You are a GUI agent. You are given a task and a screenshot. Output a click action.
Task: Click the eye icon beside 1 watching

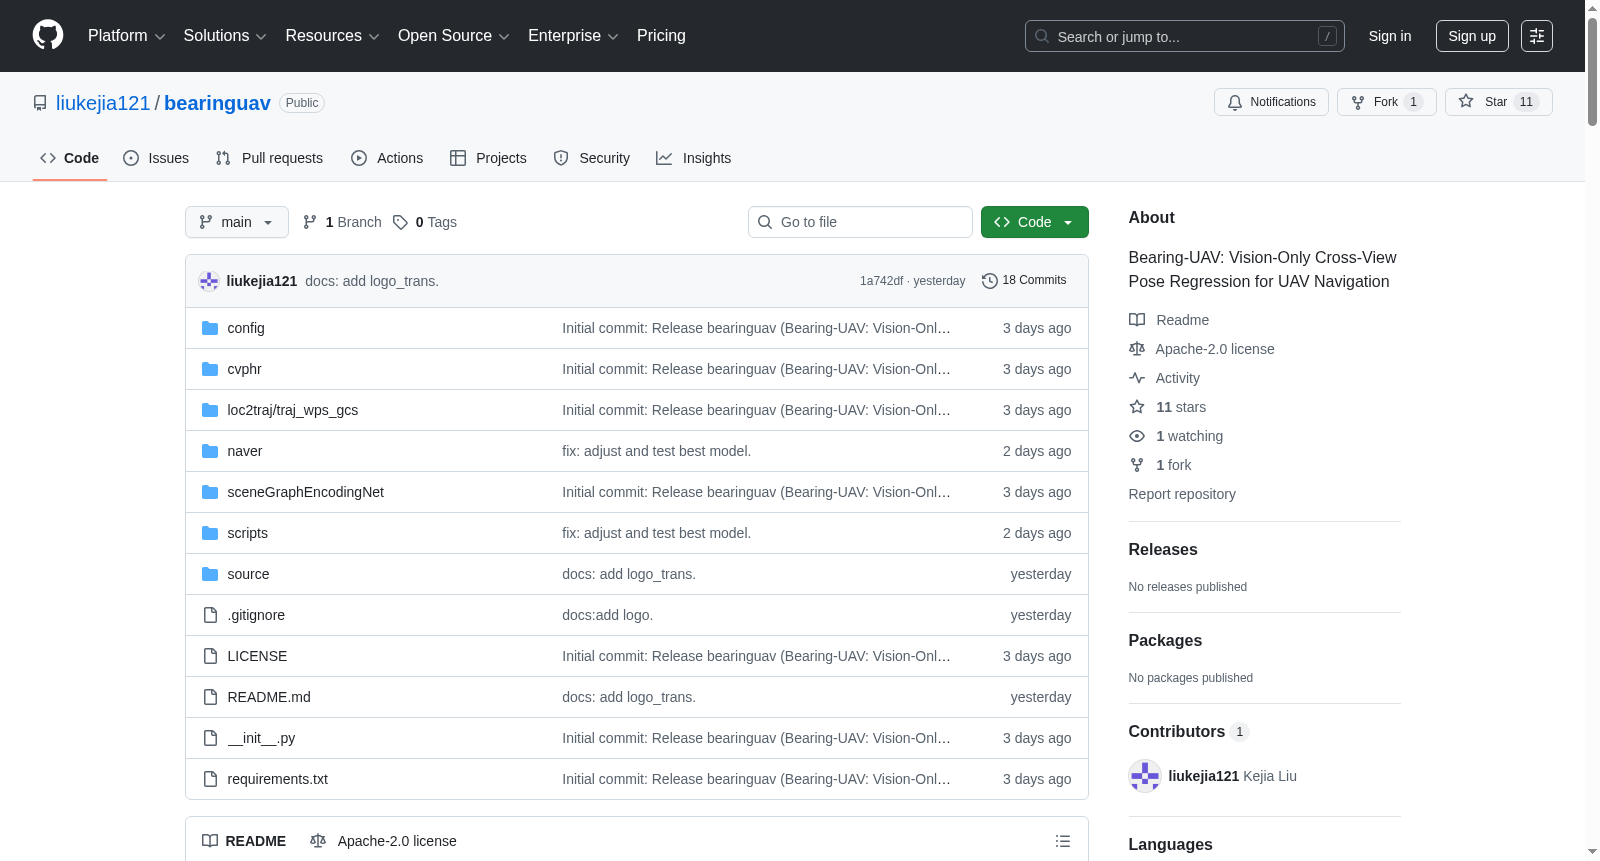point(1137,436)
